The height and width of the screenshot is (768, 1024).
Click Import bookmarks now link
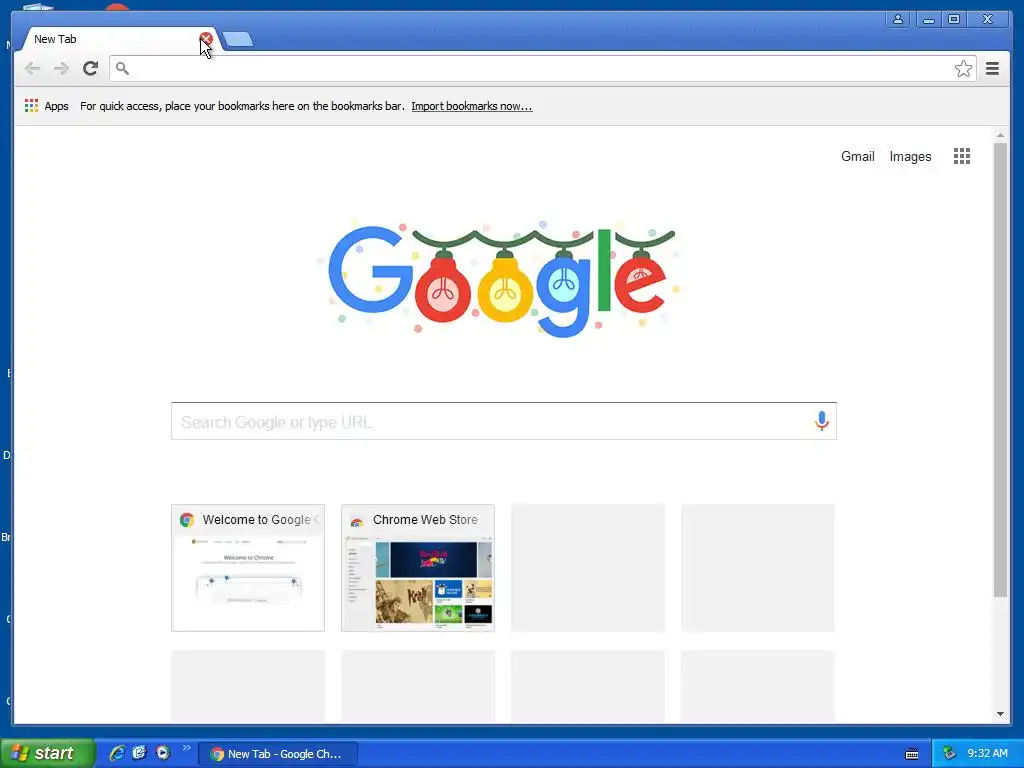point(472,106)
